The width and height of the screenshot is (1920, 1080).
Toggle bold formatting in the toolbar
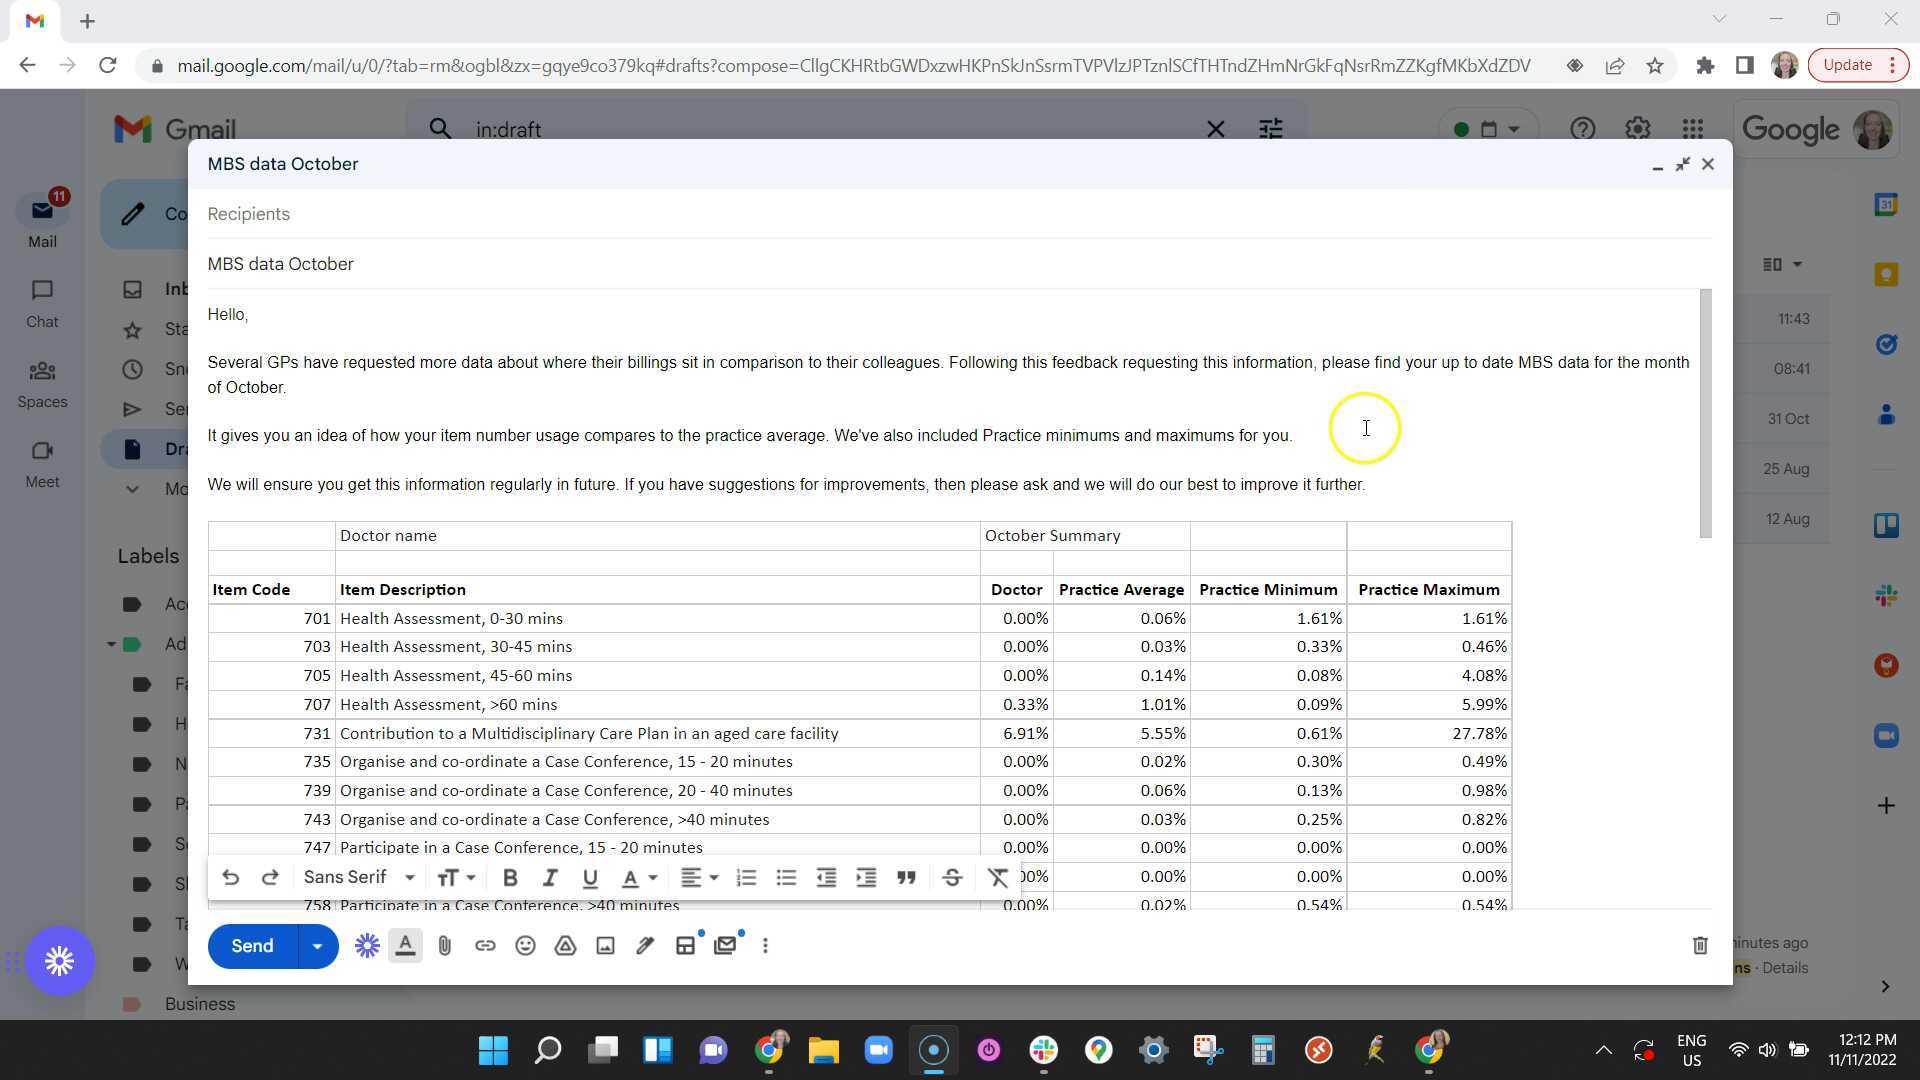click(510, 877)
